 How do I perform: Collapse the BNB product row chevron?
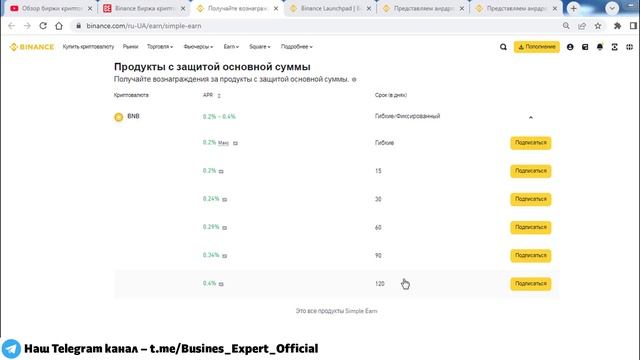(x=531, y=117)
